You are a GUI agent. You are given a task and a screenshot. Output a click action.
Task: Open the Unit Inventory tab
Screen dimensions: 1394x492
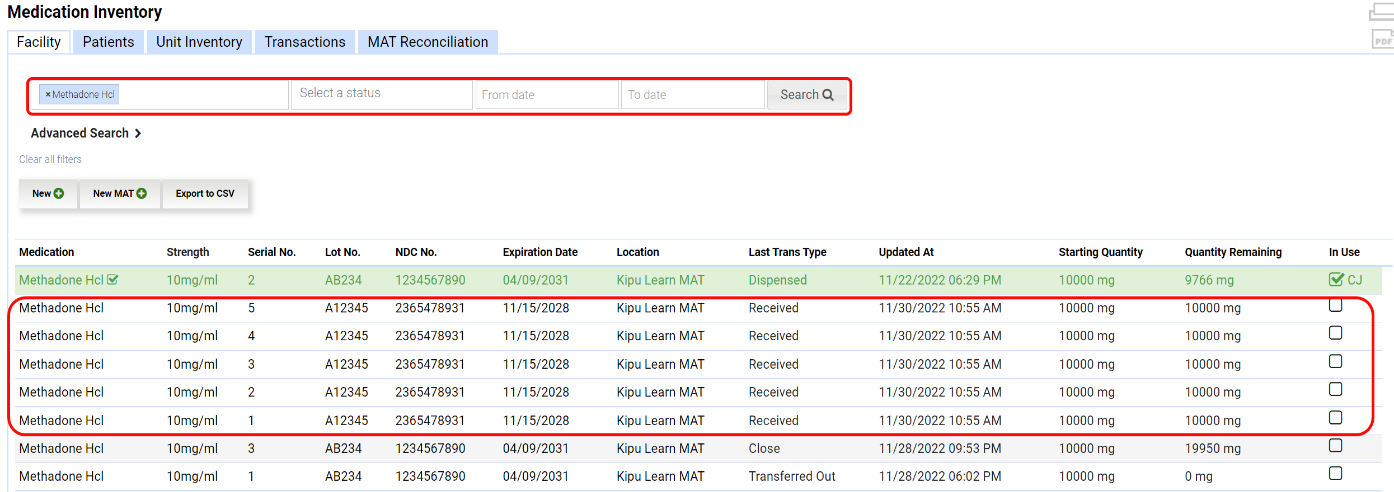click(199, 42)
